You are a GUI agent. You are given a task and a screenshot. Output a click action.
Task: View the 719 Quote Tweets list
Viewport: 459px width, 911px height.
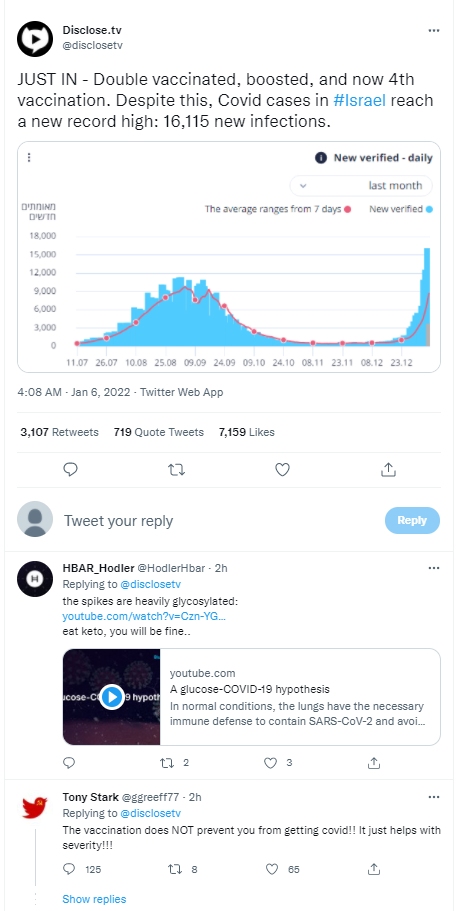pyautogui.click(x=159, y=432)
